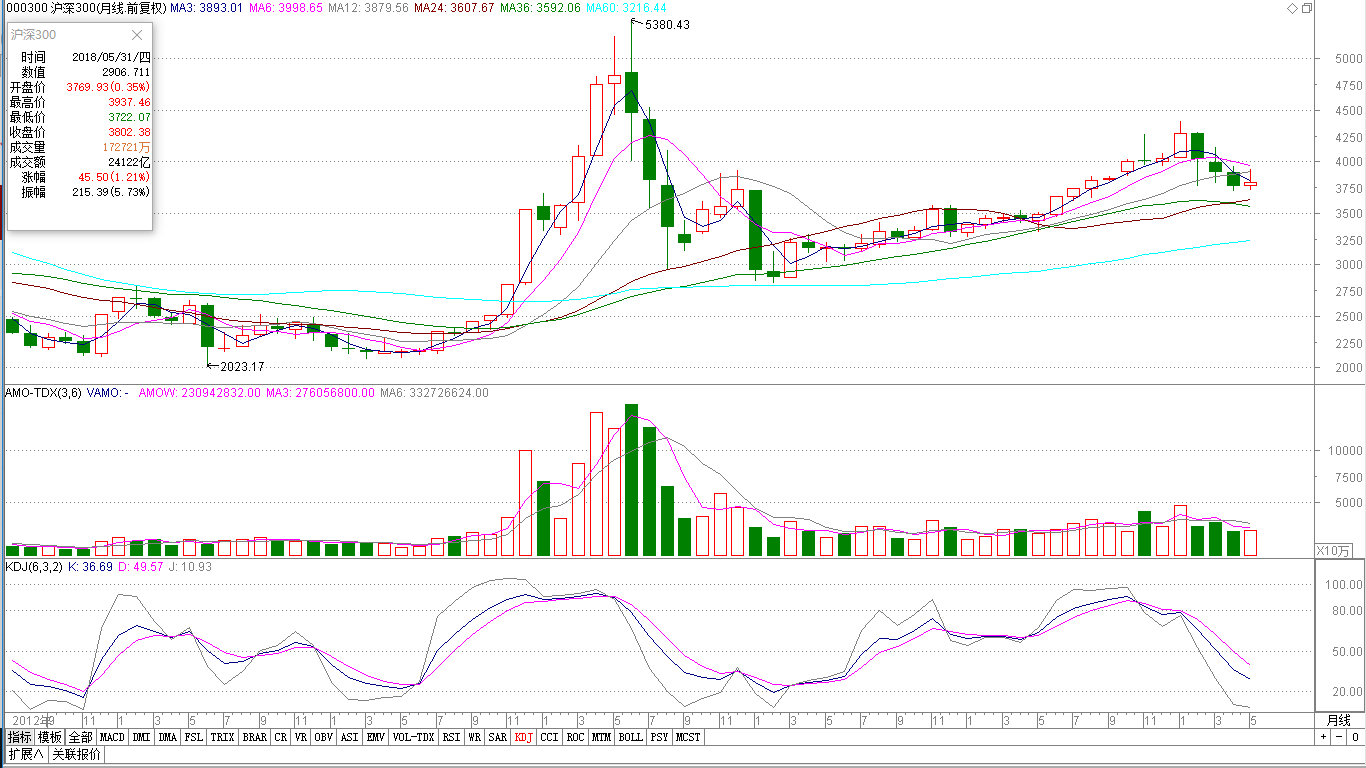This screenshot has width=1366, height=768.
Task: Click the 5380.43 high price label
Action: (x=667, y=25)
